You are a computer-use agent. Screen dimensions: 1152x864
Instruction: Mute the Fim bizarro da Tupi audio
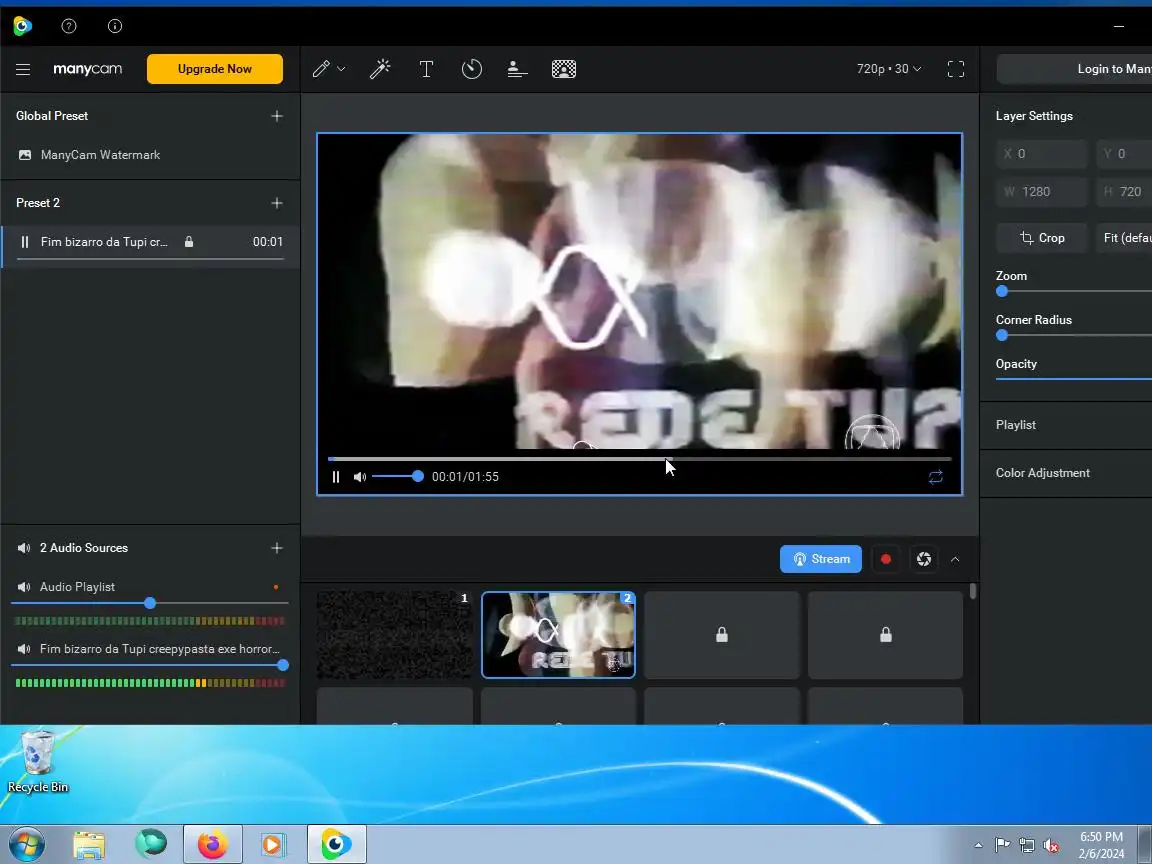click(24, 649)
